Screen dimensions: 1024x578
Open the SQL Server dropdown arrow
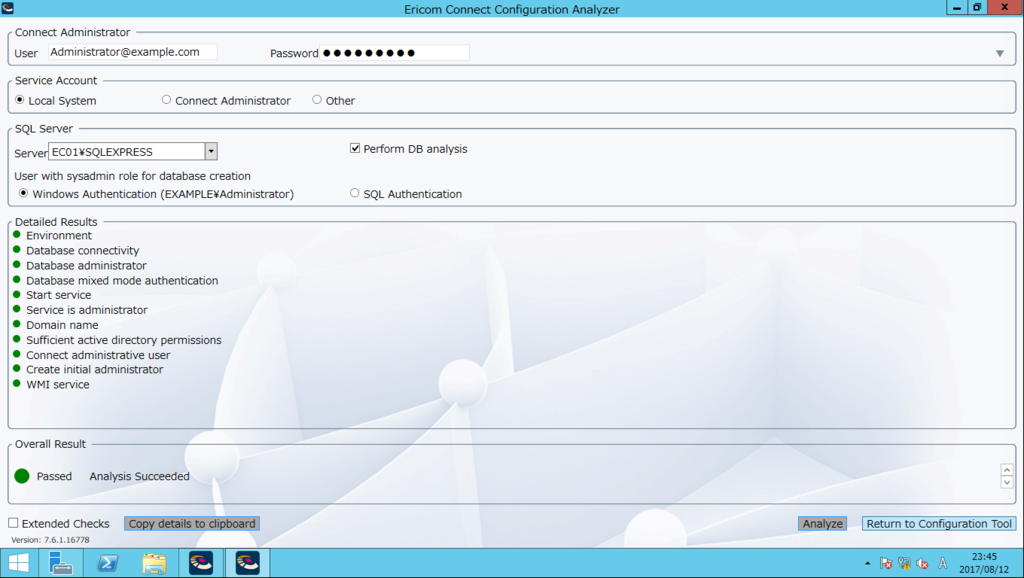point(211,152)
